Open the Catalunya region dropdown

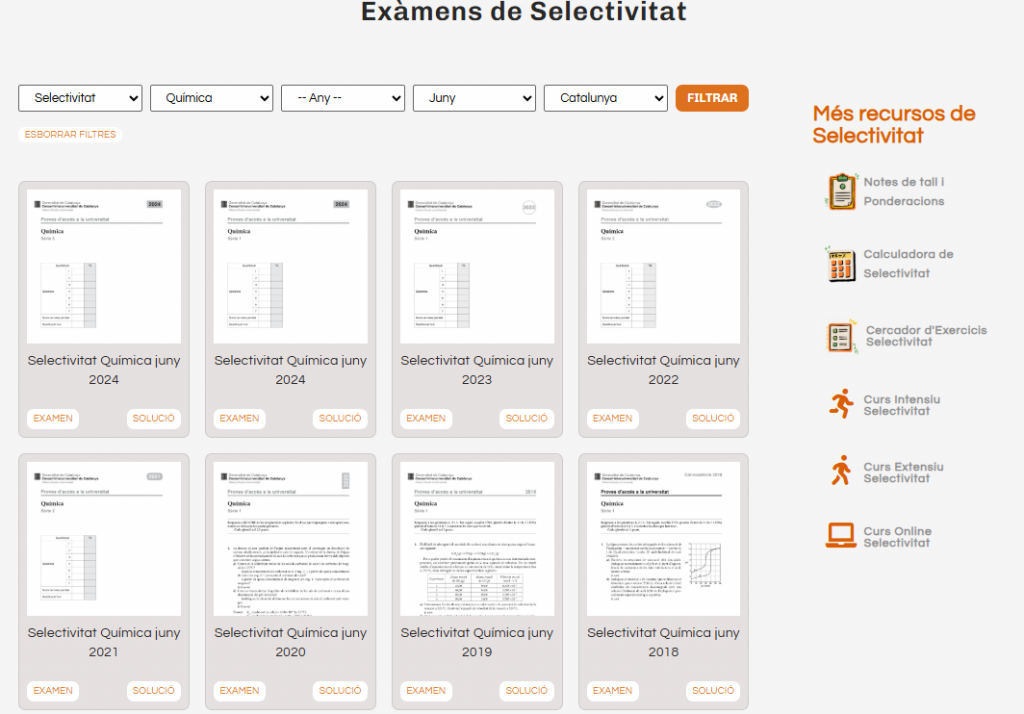point(605,98)
